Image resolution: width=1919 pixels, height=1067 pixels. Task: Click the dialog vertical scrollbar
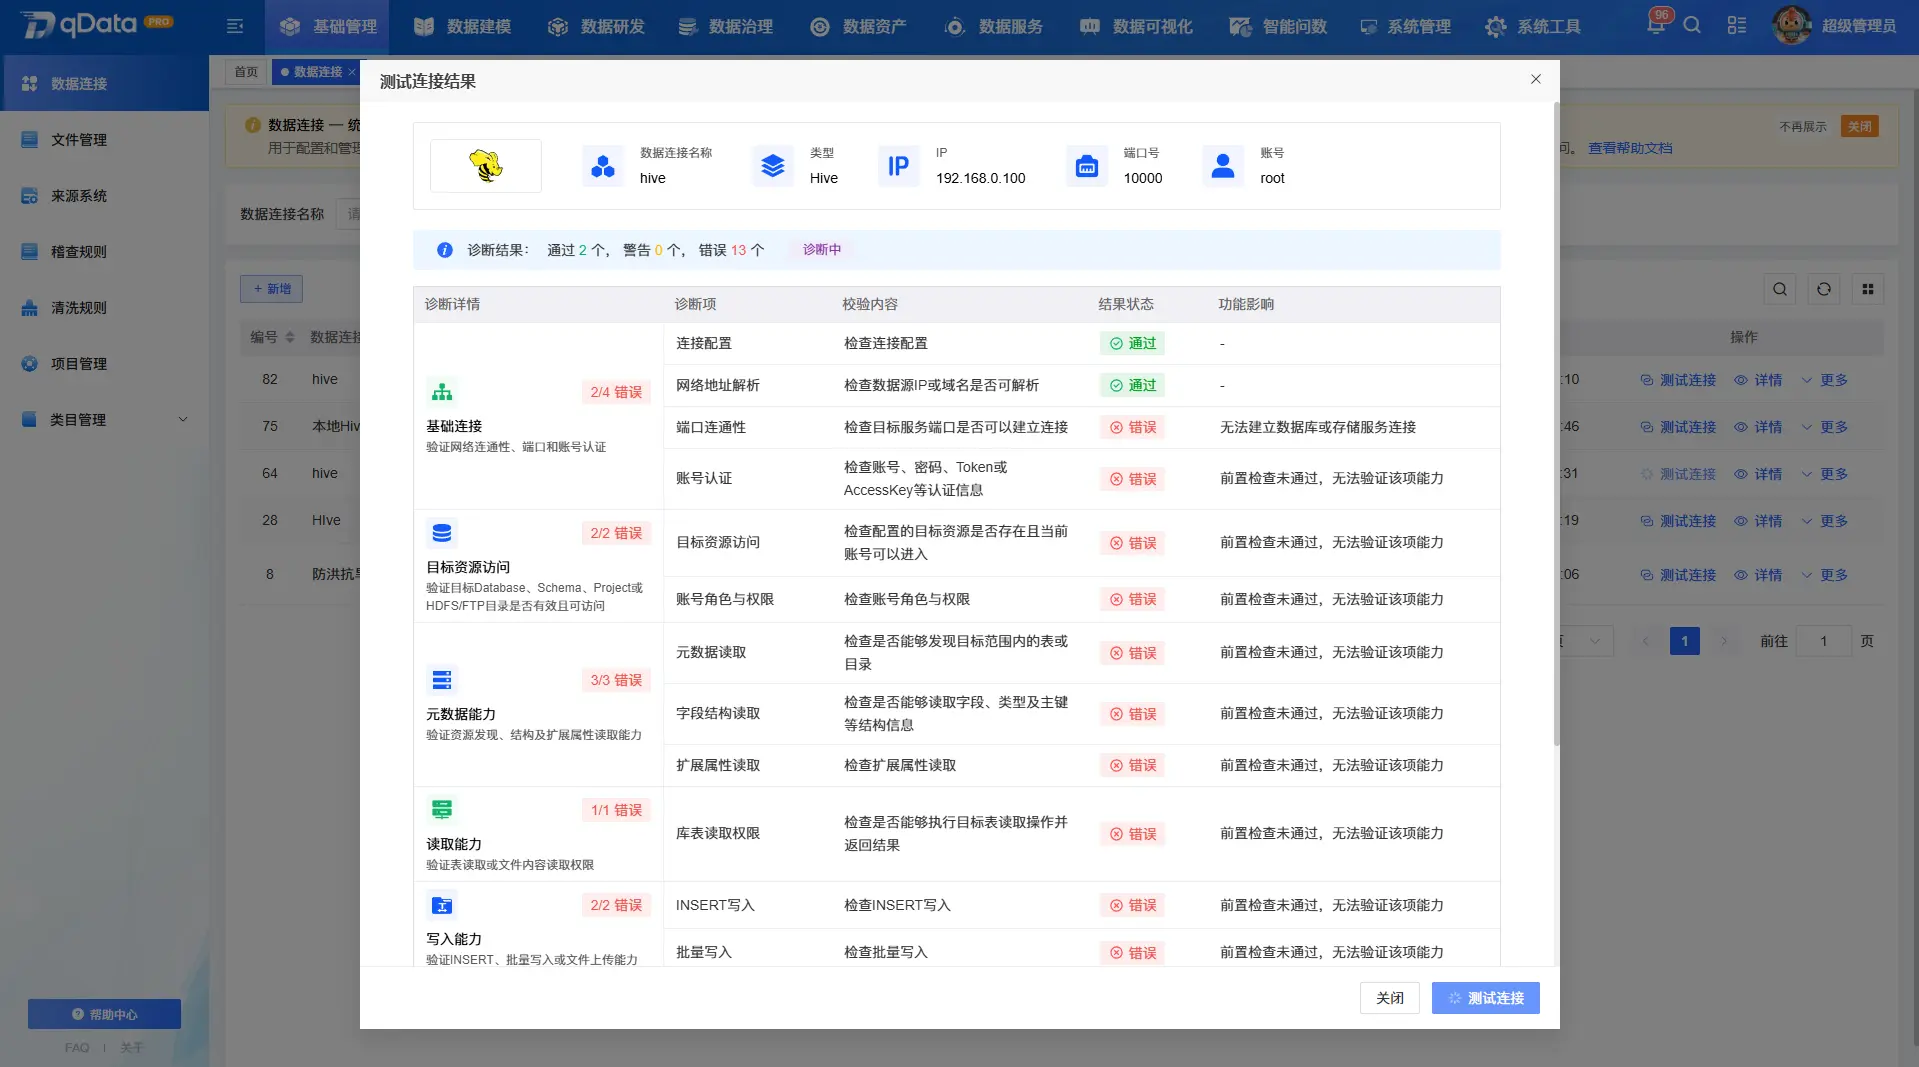(1556, 423)
